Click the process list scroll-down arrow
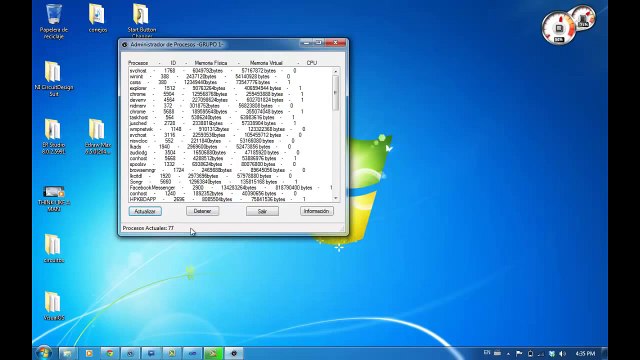This screenshot has height=360, width=640. (336, 198)
